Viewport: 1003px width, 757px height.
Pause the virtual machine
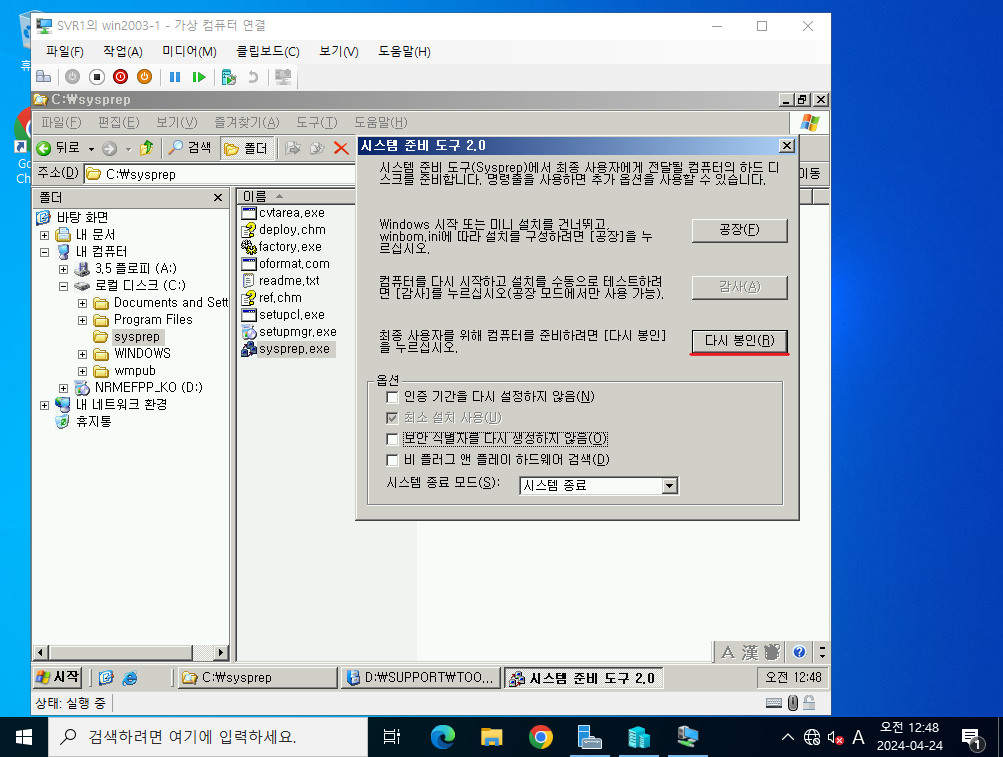coord(175,77)
